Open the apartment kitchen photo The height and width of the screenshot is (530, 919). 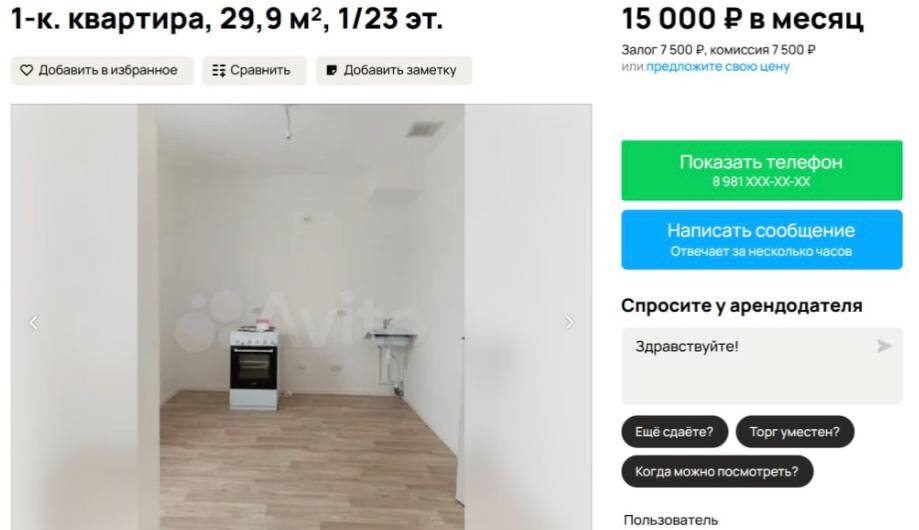pos(301,317)
